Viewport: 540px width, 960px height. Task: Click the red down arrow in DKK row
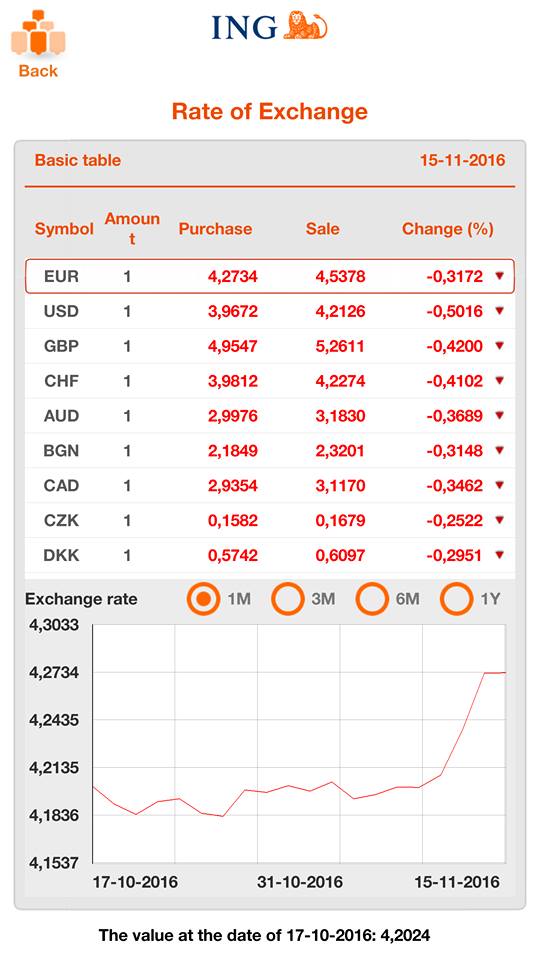499,555
